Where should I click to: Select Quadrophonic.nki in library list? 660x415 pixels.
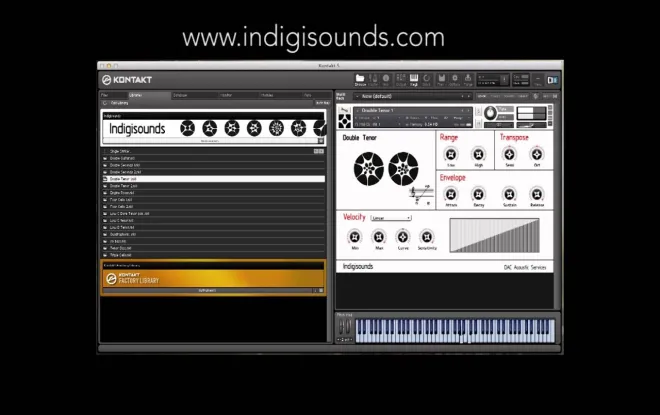click(x=213, y=234)
